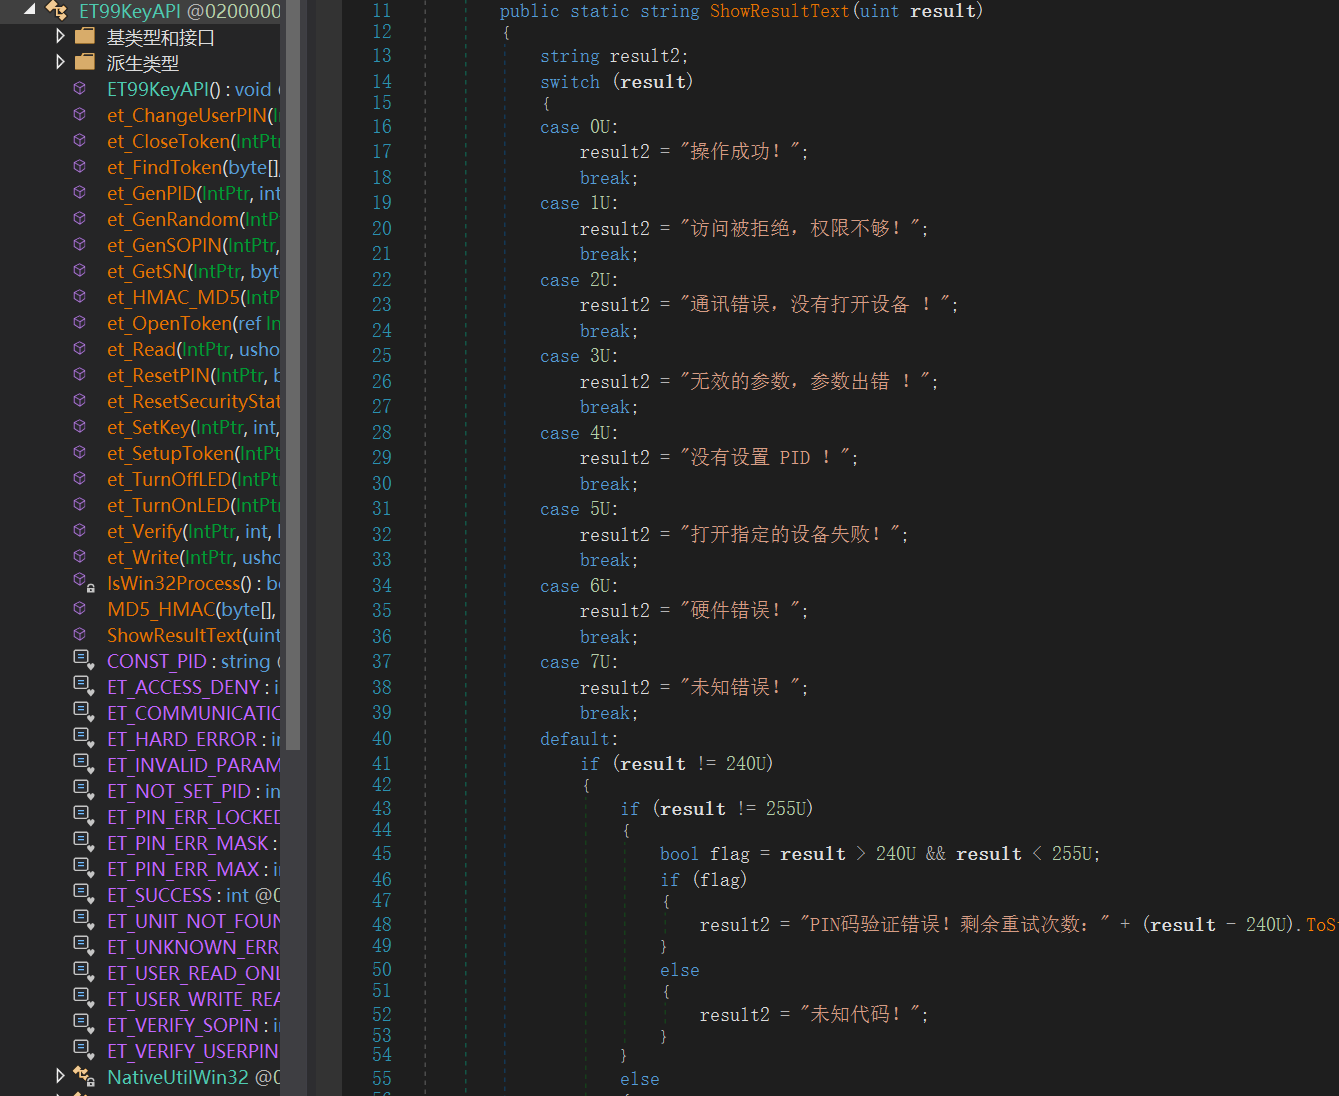1339x1096 pixels.
Task: Click method icon beside et_OpenToken
Action: point(80,322)
